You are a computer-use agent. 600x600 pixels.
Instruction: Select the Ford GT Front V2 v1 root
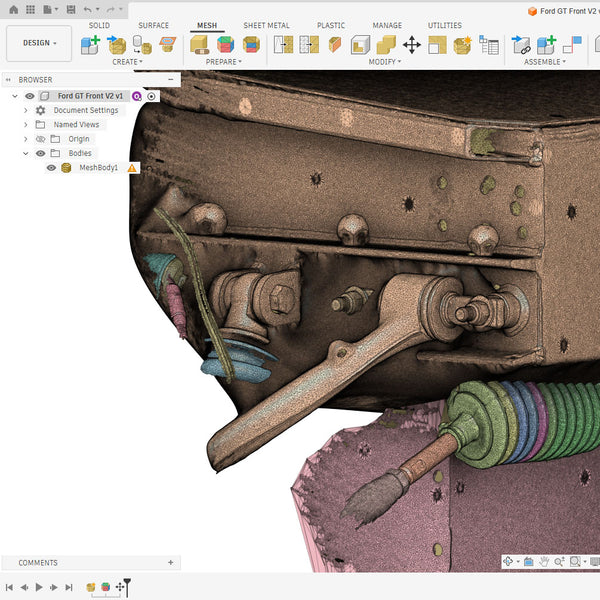(90, 96)
